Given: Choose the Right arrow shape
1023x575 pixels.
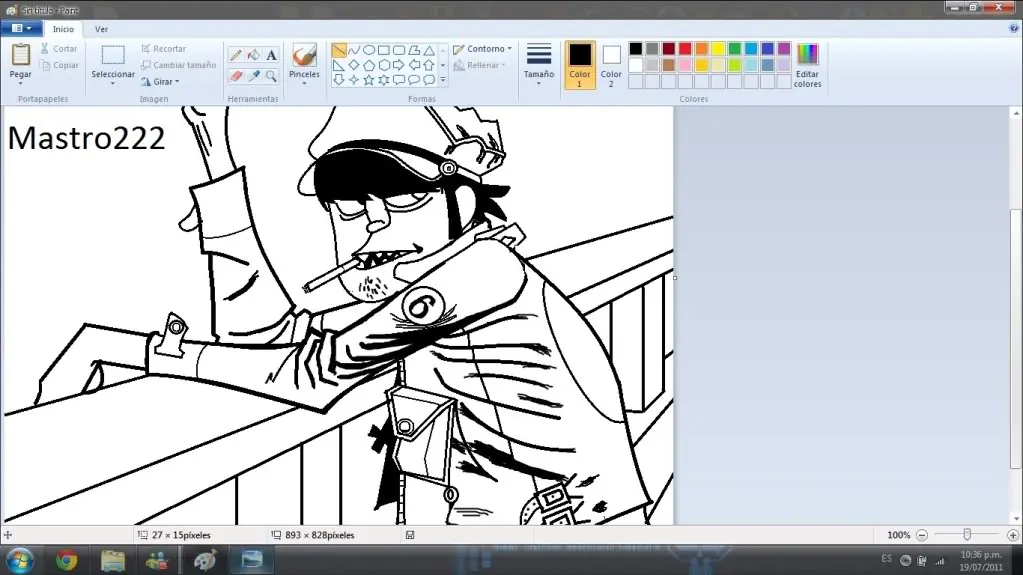Looking at the screenshot, I should pyautogui.click(x=399, y=65).
